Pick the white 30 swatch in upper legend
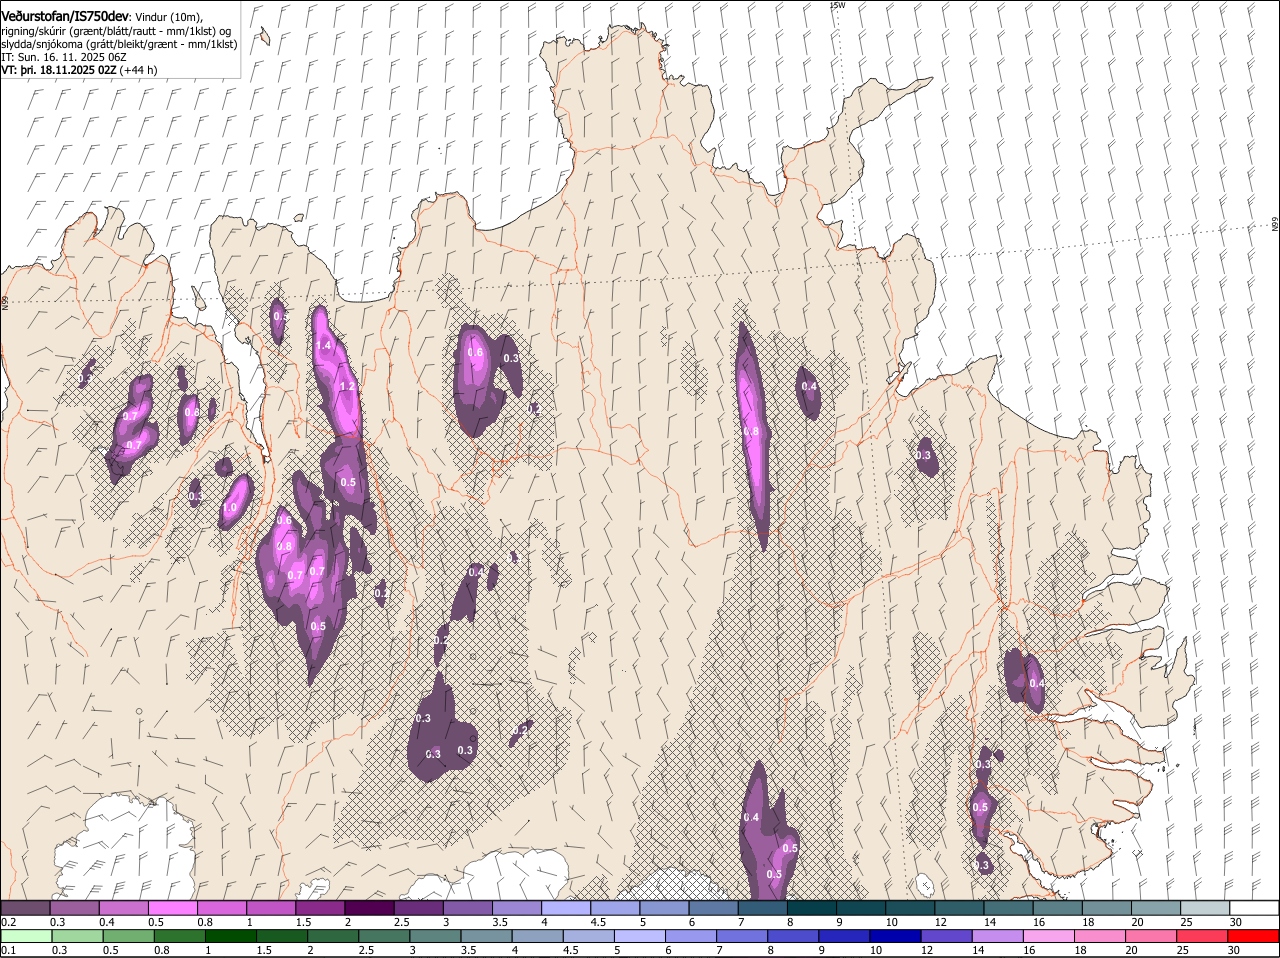Image resolution: width=1280 pixels, height=958 pixels. click(x=1254, y=908)
